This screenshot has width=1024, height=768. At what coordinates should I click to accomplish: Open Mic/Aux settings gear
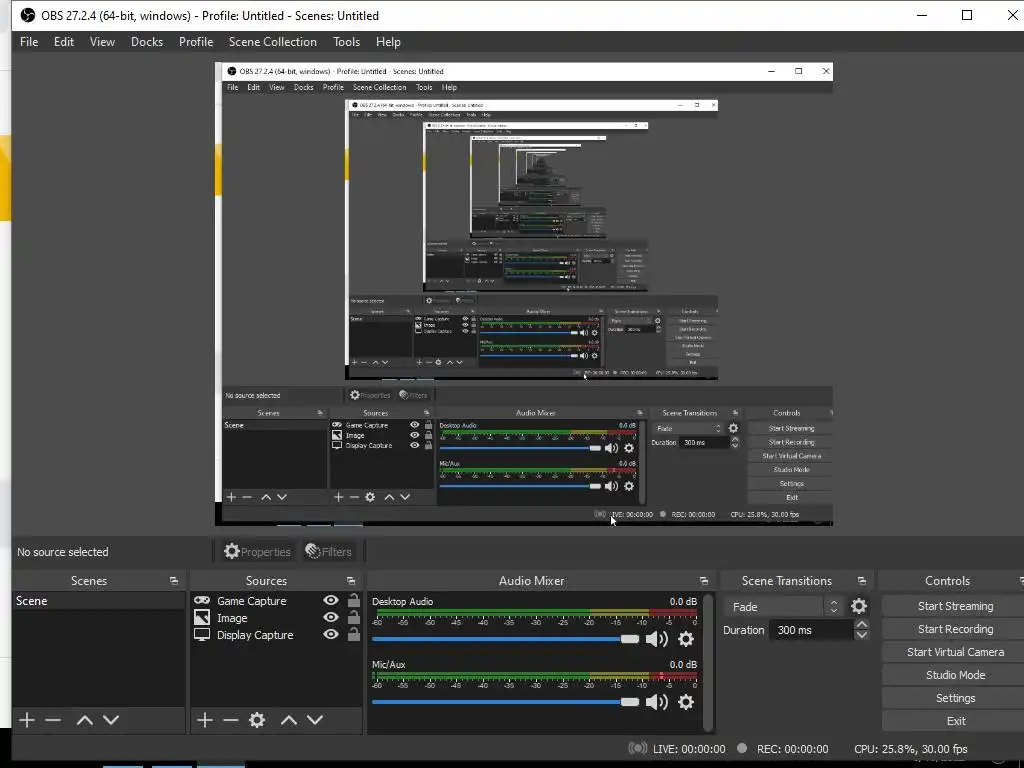pos(686,702)
